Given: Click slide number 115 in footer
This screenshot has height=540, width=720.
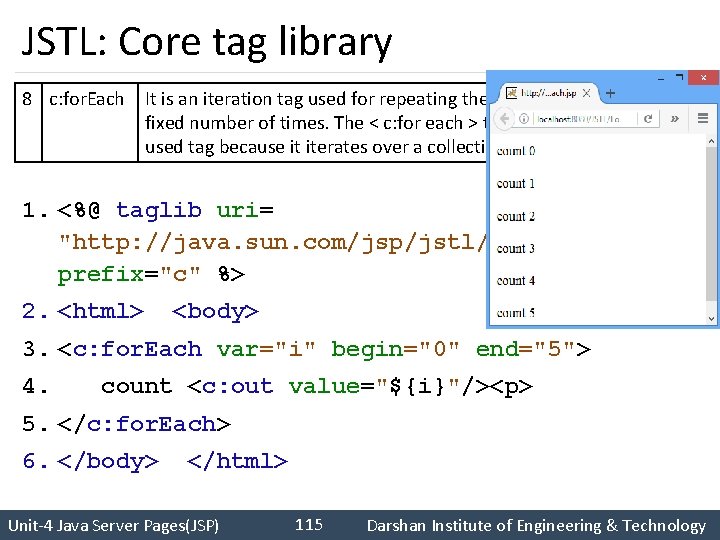Looking at the screenshot, I should click(309, 524).
